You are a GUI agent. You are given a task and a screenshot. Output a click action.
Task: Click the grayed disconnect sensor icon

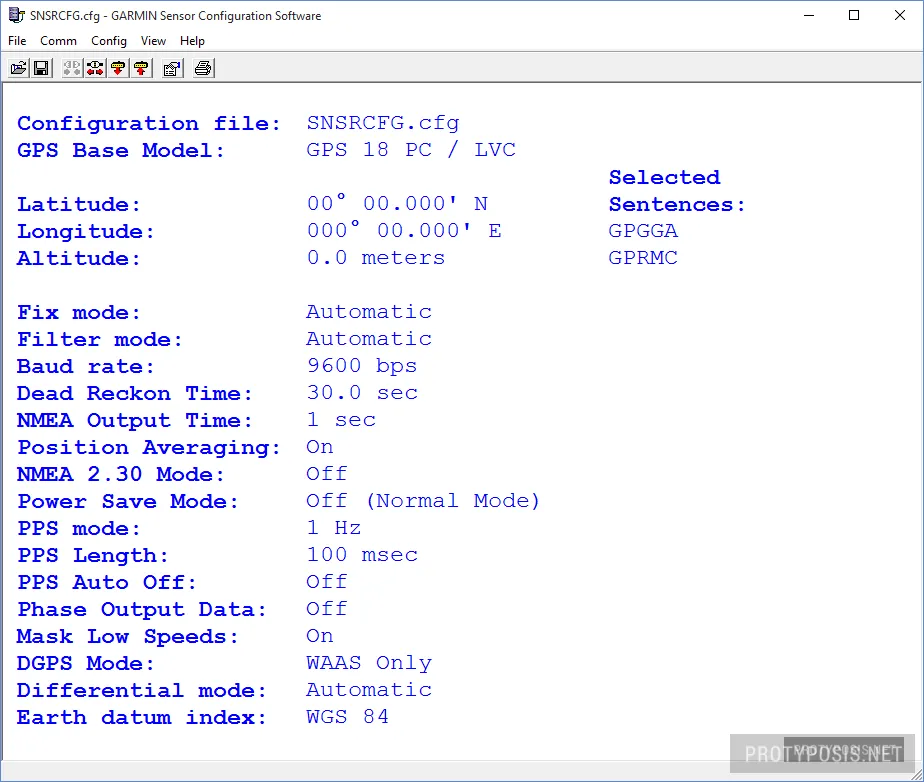point(70,68)
